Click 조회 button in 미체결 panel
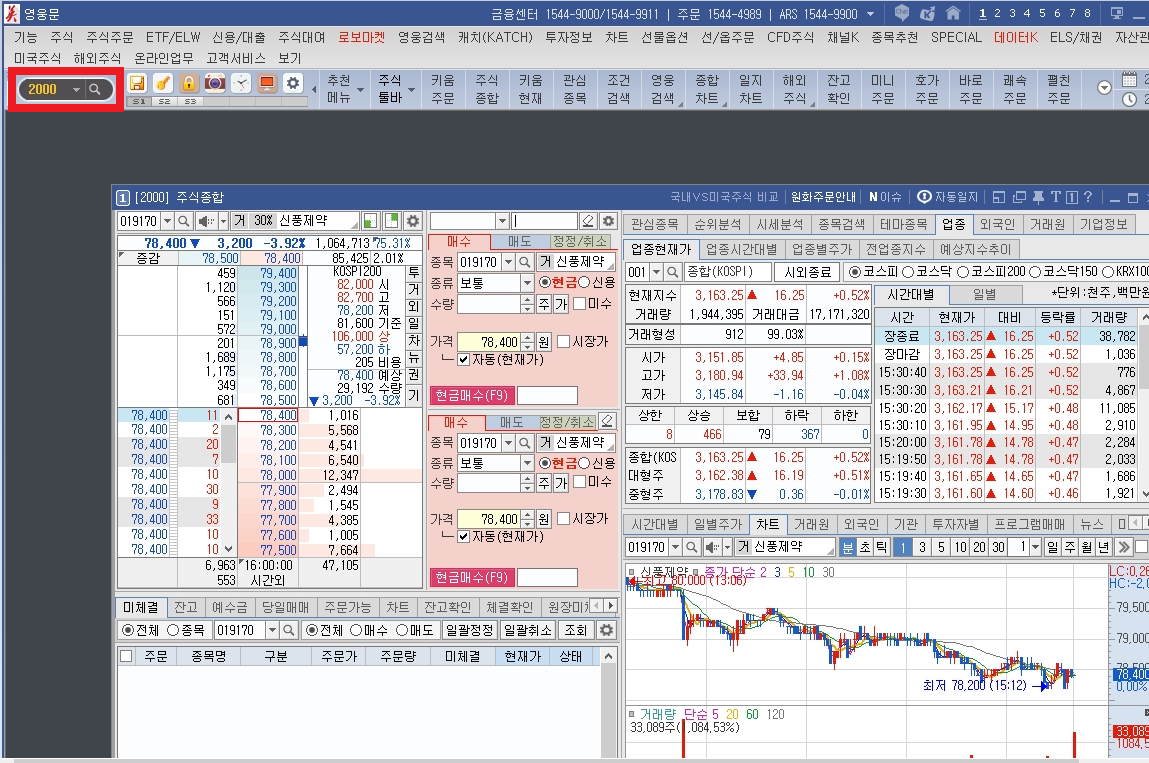This screenshot has width=1149, height=763. [x=576, y=630]
